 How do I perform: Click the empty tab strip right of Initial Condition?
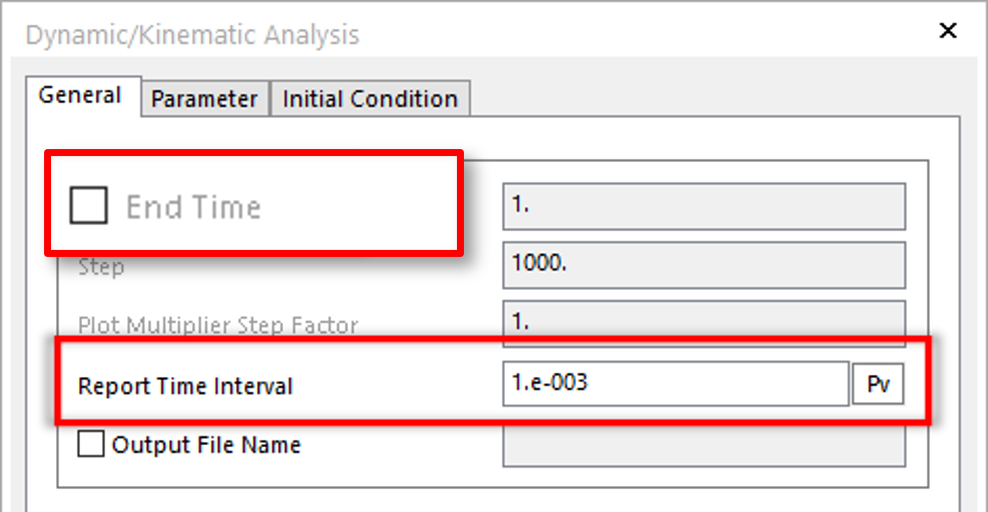700,99
